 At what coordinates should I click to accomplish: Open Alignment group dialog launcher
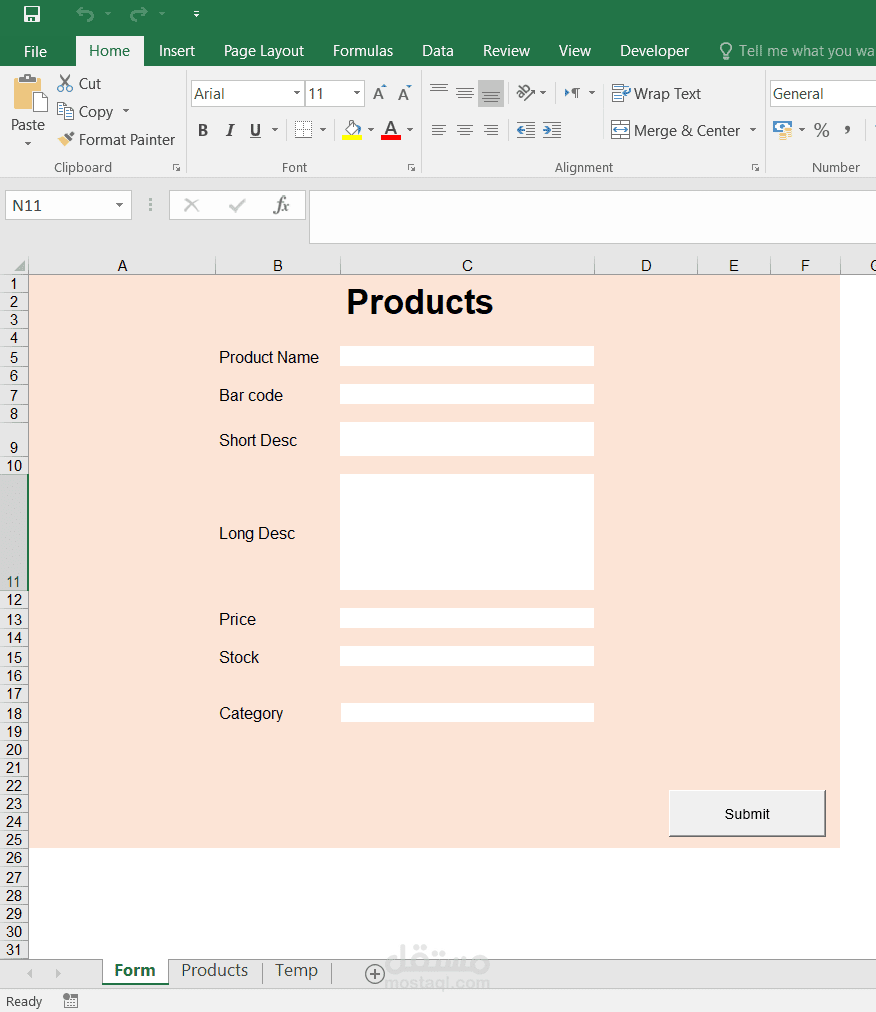[755, 168]
